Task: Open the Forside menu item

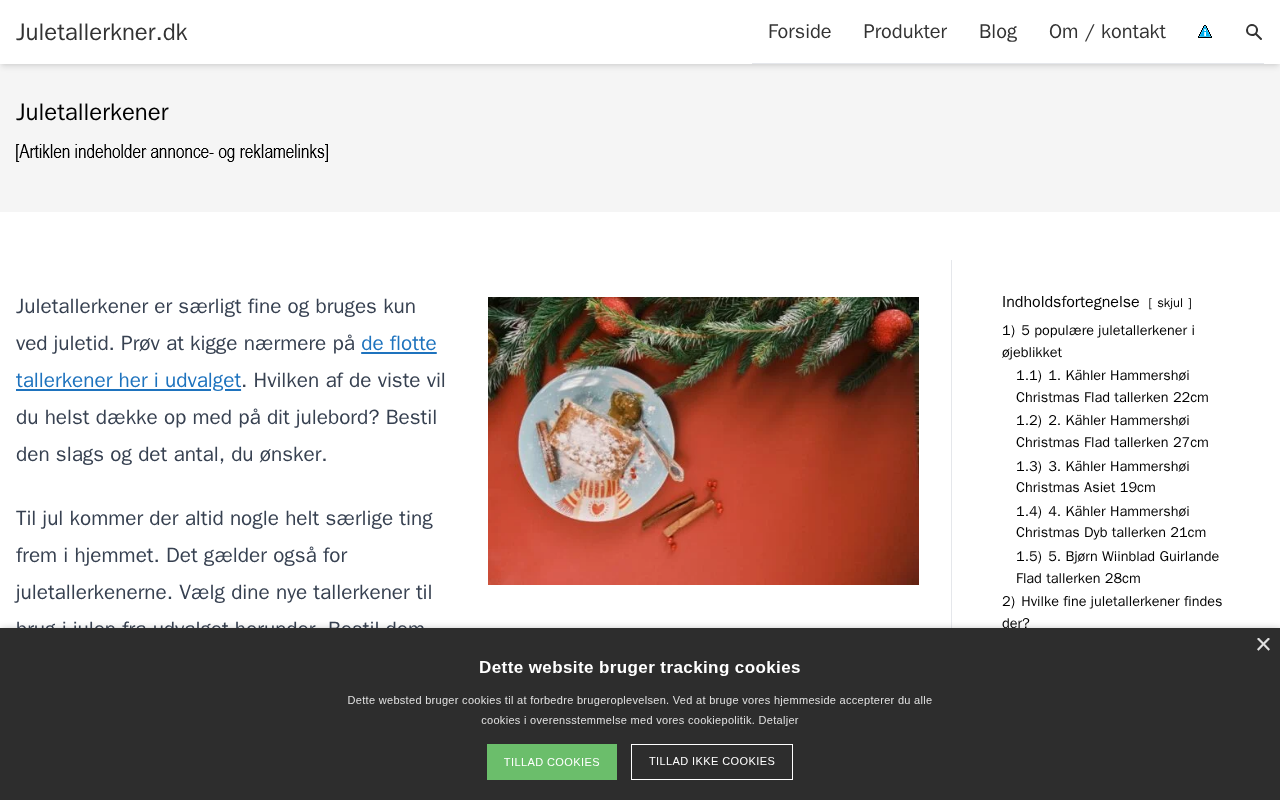Action: tap(799, 32)
